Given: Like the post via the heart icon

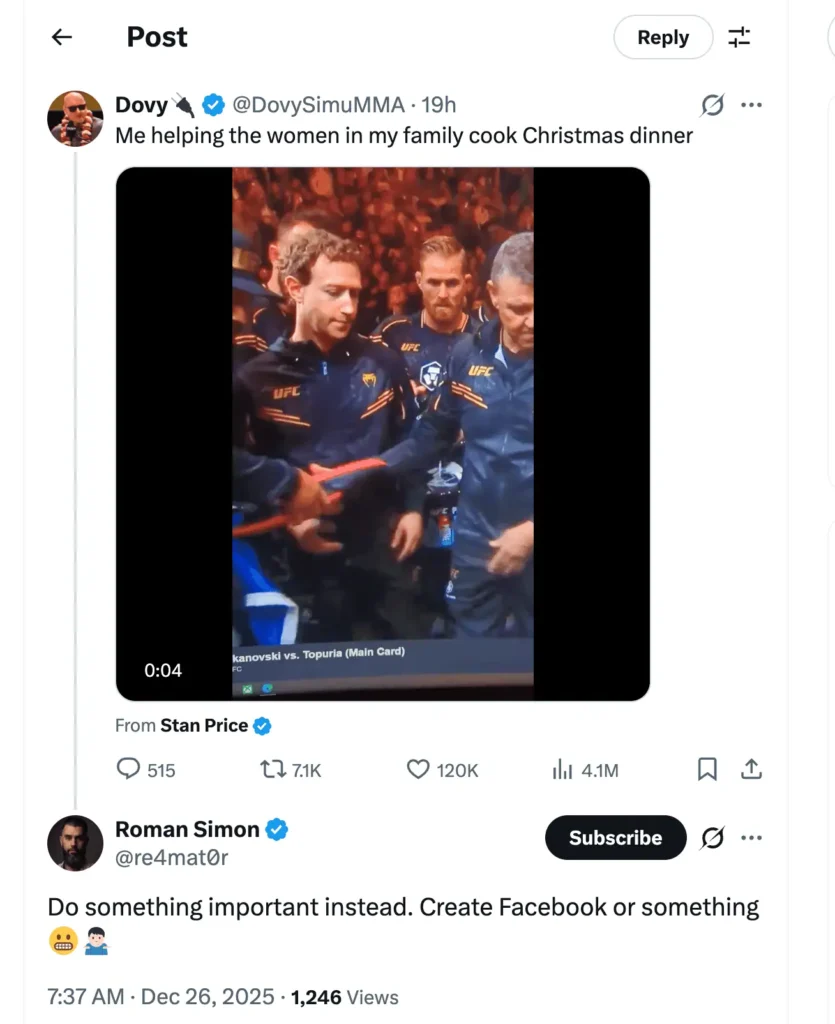Looking at the screenshot, I should click(417, 770).
